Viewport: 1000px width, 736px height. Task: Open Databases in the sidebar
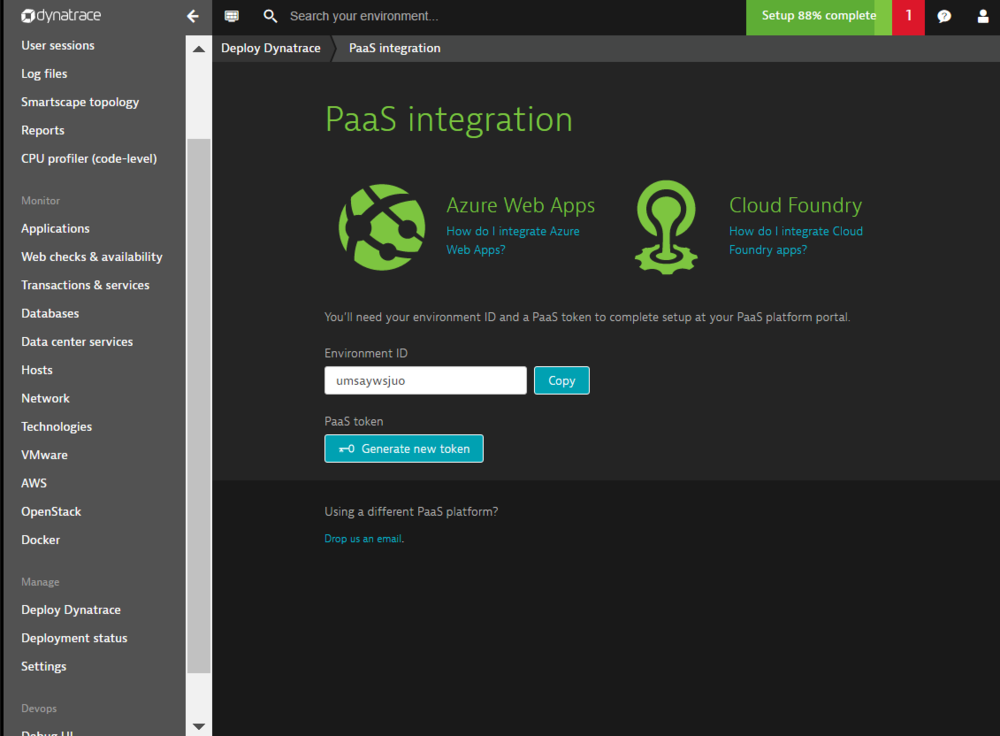[50, 313]
